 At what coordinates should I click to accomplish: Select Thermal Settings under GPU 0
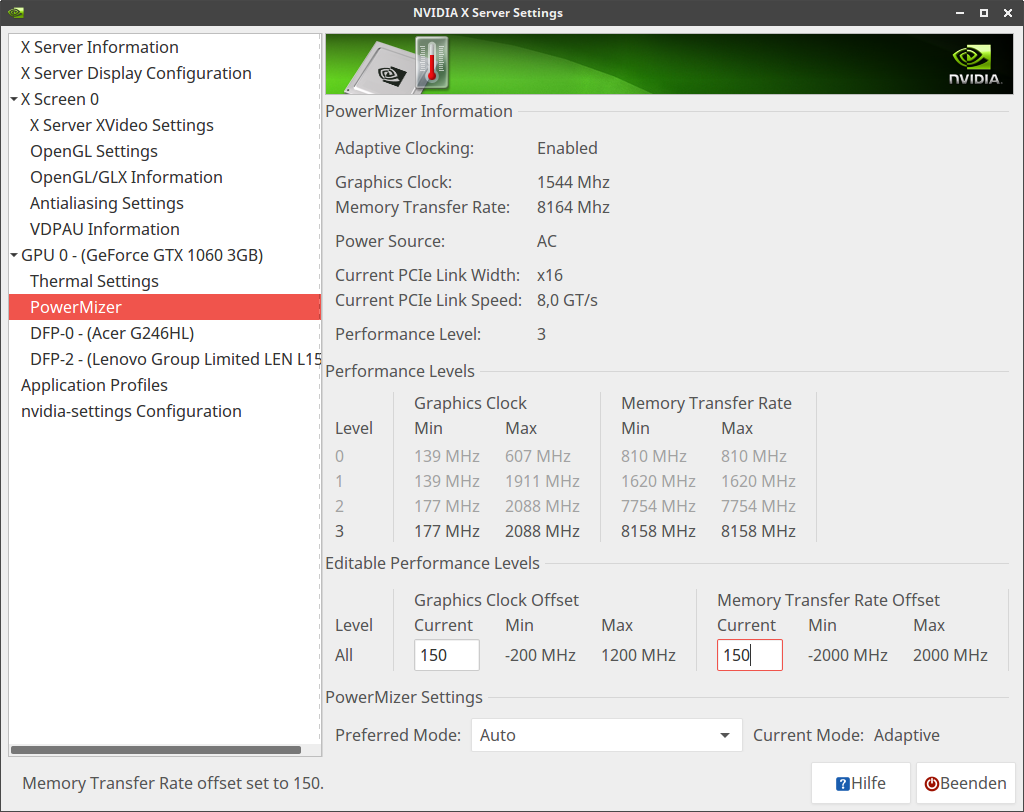(94, 282)
